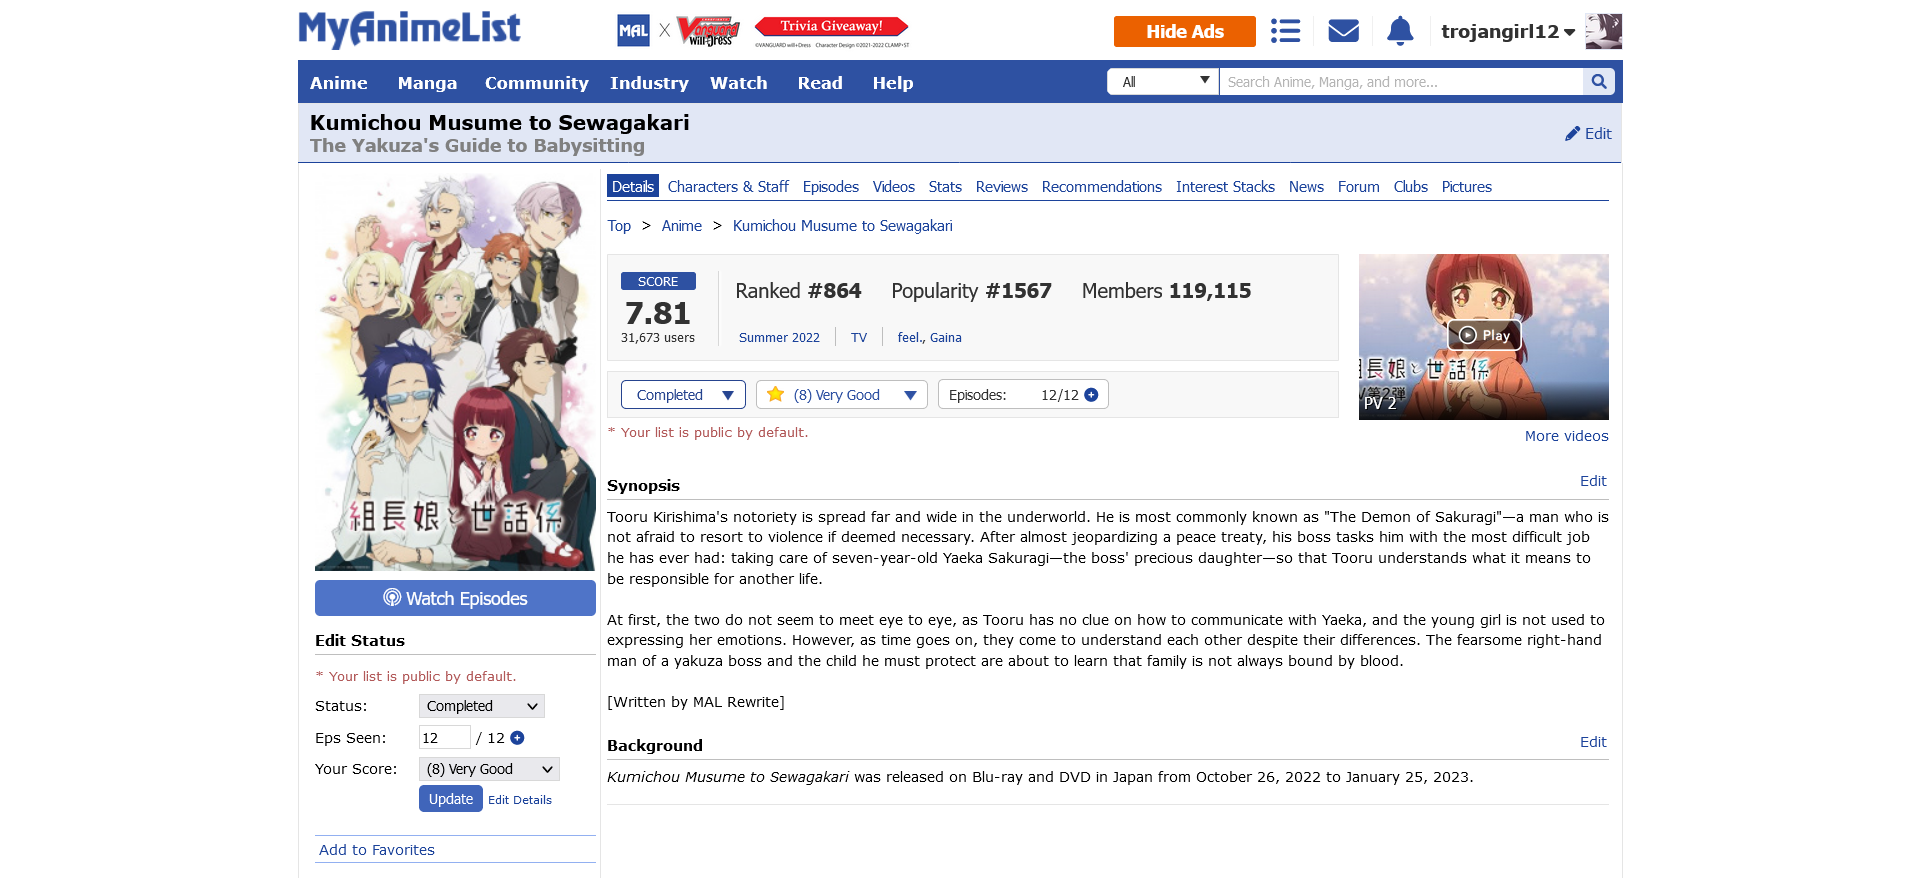The height and width of the screenshot is (878, 1920).
Task: Open the Industry menu
Action: click(649, 83)
